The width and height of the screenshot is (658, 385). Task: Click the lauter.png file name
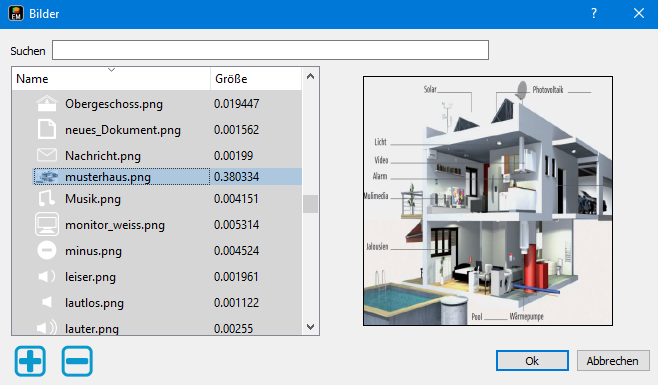(x=92, y=329)
